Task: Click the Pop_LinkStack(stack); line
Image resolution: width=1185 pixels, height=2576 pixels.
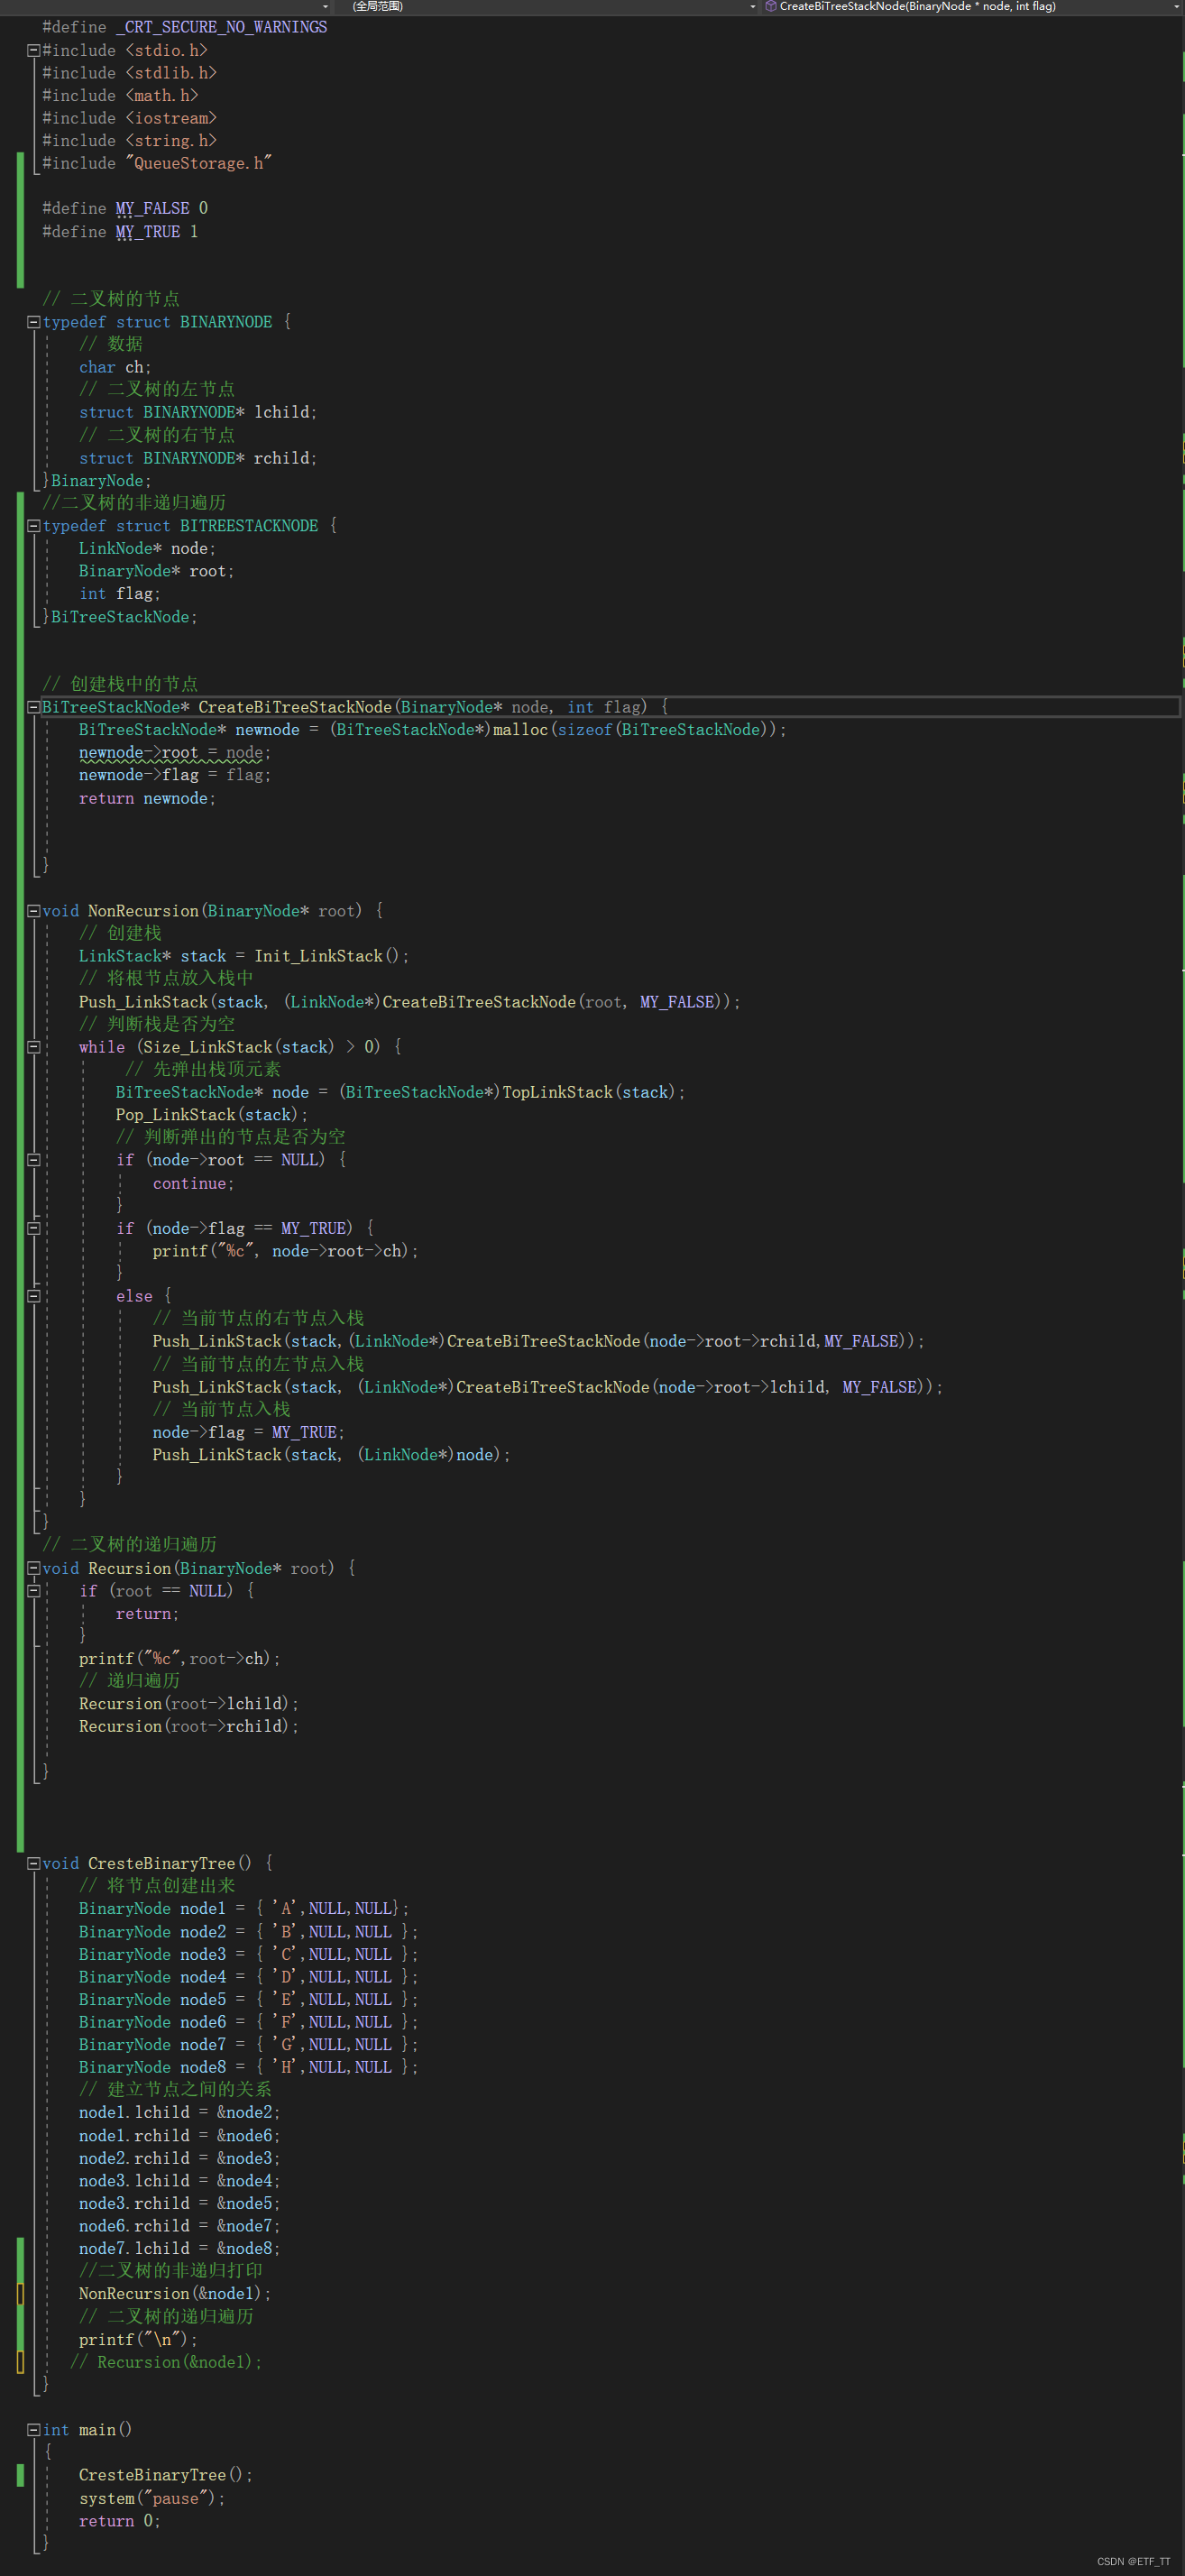Action: 212,1115
